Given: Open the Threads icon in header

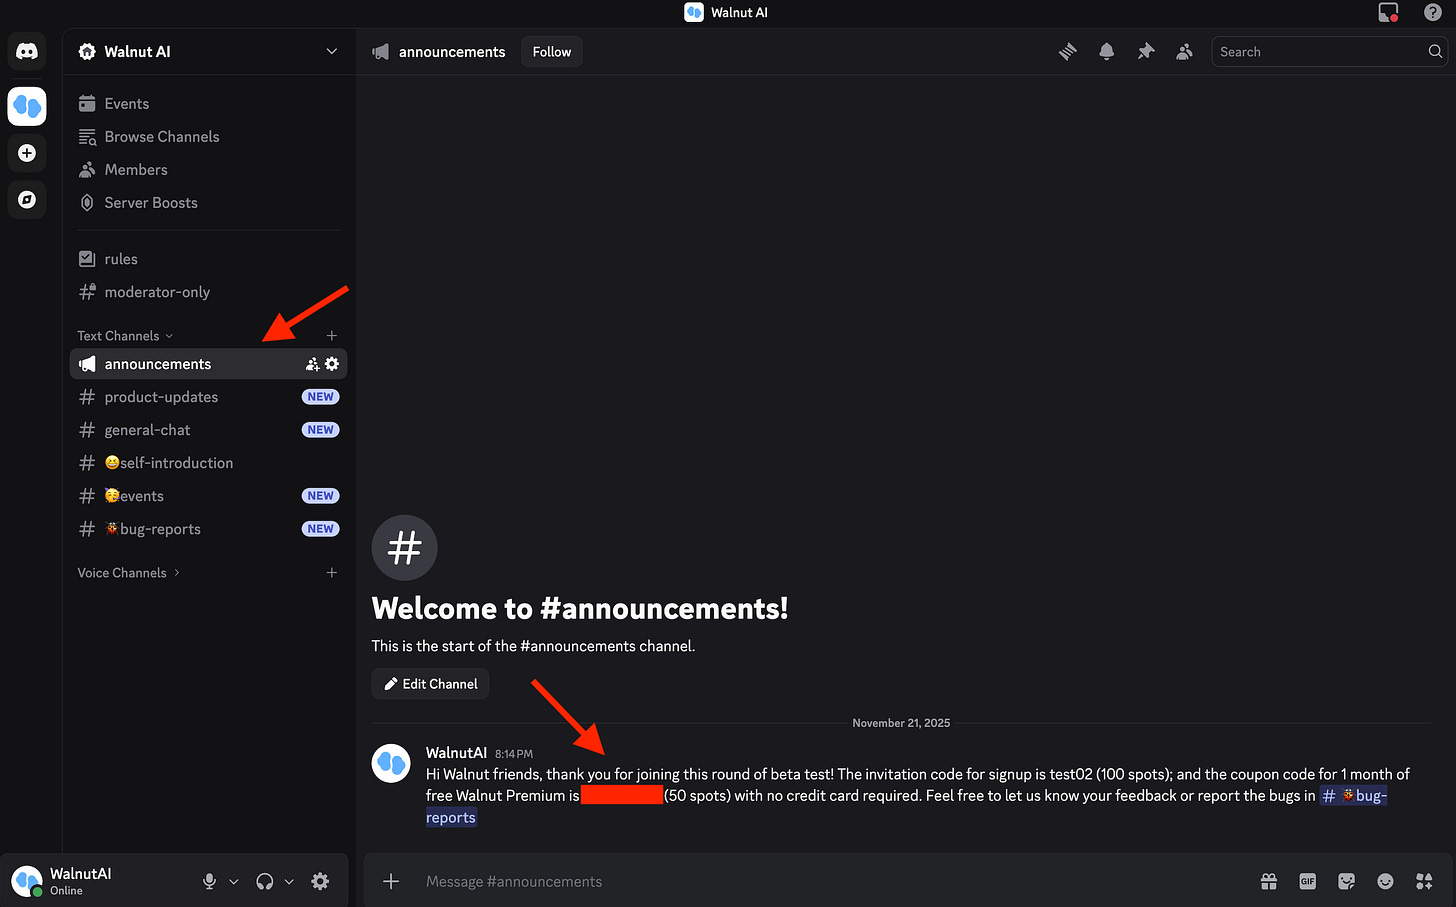Looking at the screenshot, I should [1068, 52].
